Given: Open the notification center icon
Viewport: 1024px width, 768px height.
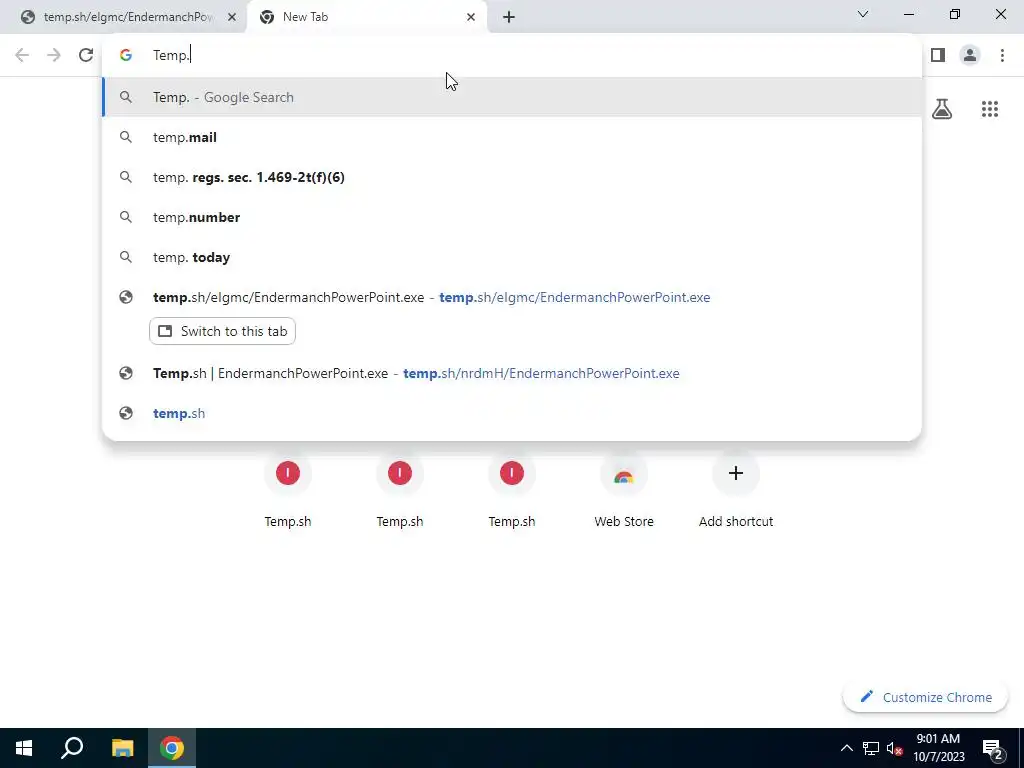Looking at the screenshot, I should coord(993,748).
